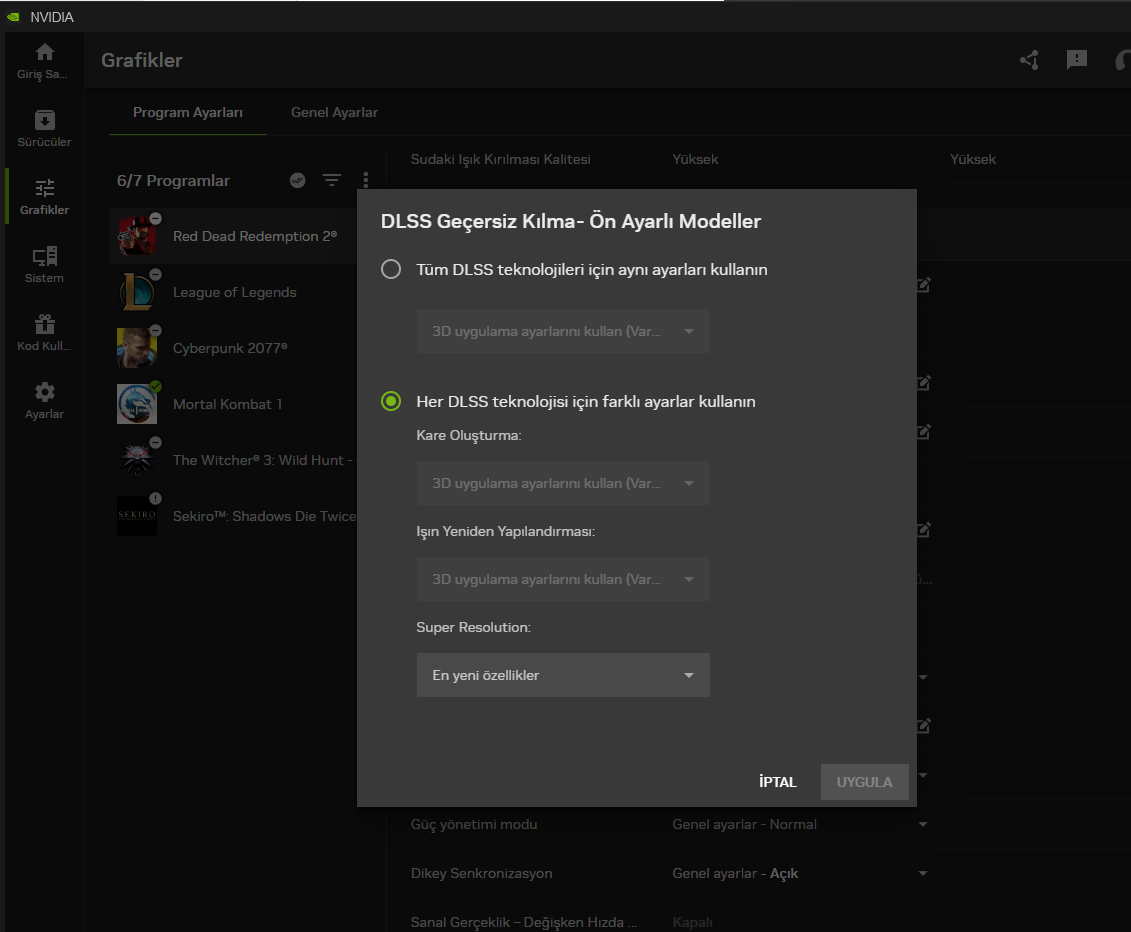The width and height of the screenshot is (1131, 932).
Task: Open the Kare Oluşturma dropdown
Action: click(563, 483)
